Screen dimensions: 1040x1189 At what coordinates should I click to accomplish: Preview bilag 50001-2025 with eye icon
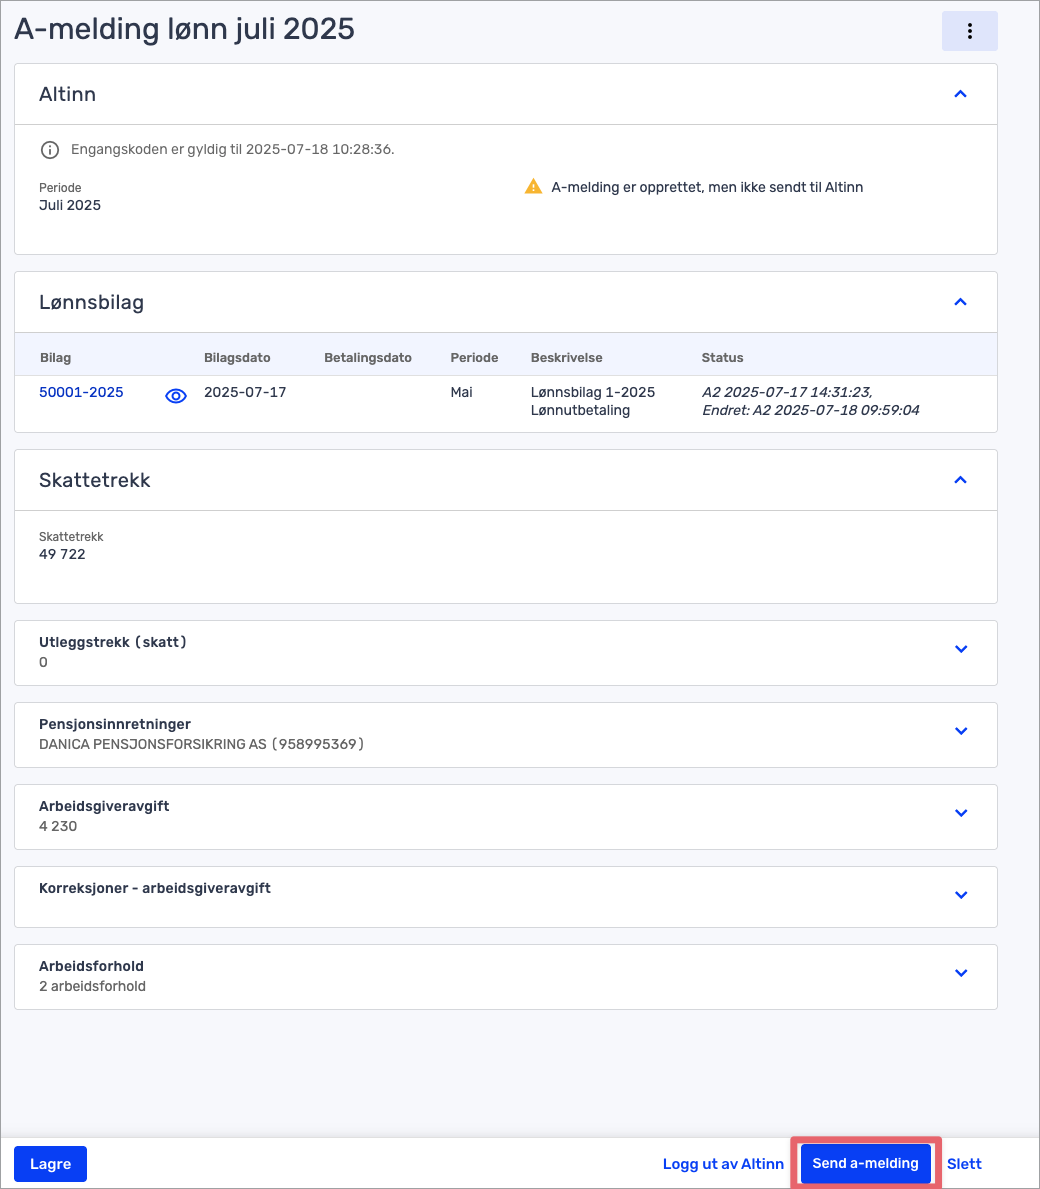[x=176, y=396]
